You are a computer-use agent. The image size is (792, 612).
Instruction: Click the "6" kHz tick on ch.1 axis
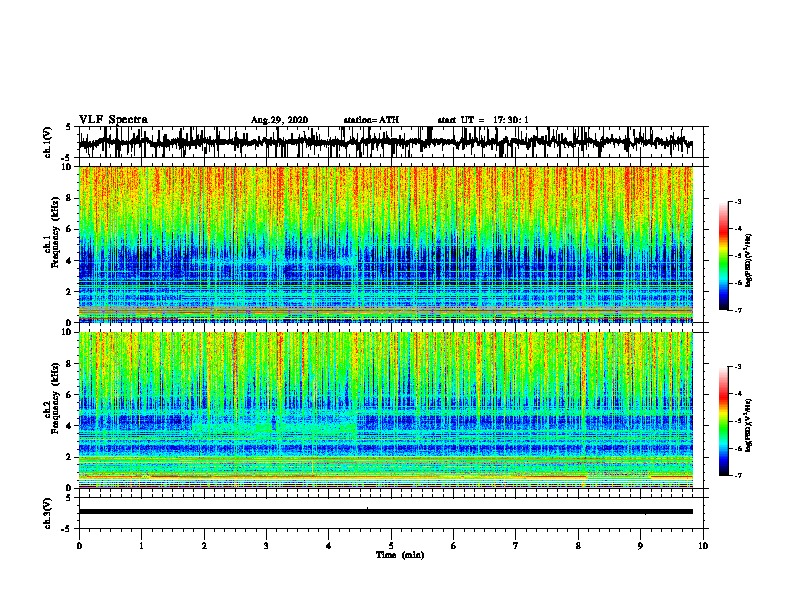[x=69, y=229]
